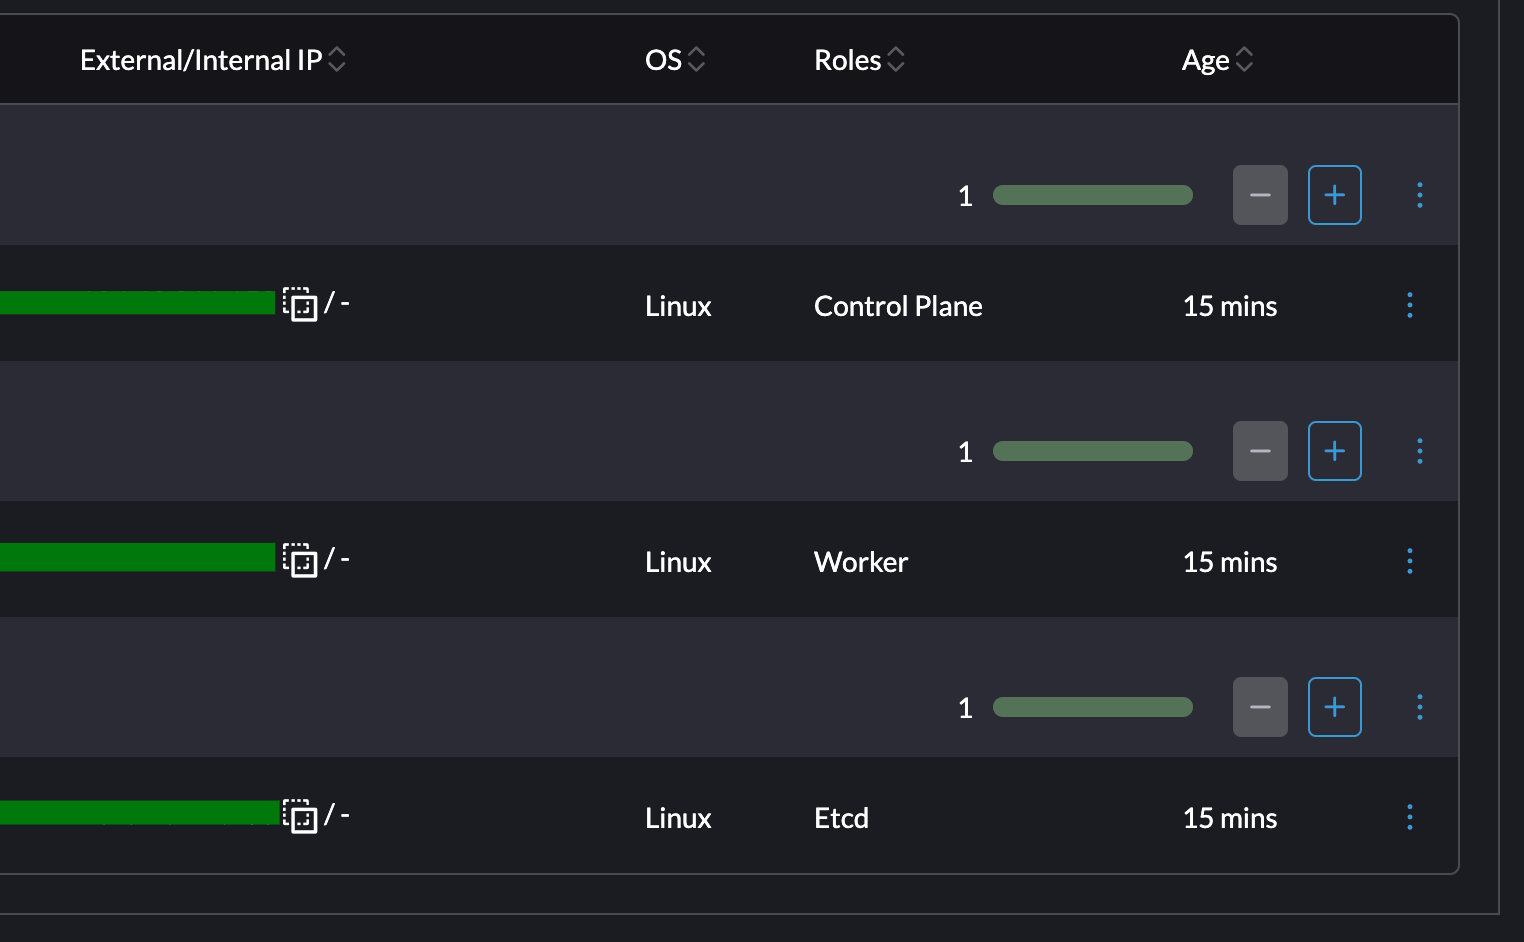Image resolution: width=1524 pixels, height=942 pixels.
Task: Increase the Worker pool count via plus stepper
Action: pyautogui.click(x=1334, y=451)
